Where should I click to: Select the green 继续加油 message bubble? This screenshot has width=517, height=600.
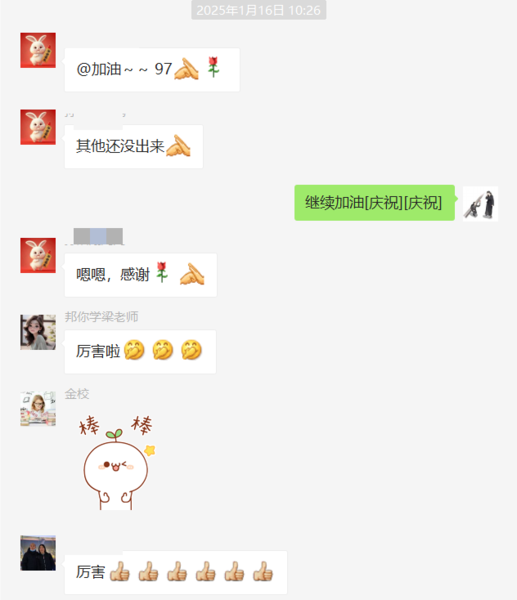click(x=375, y=203)
